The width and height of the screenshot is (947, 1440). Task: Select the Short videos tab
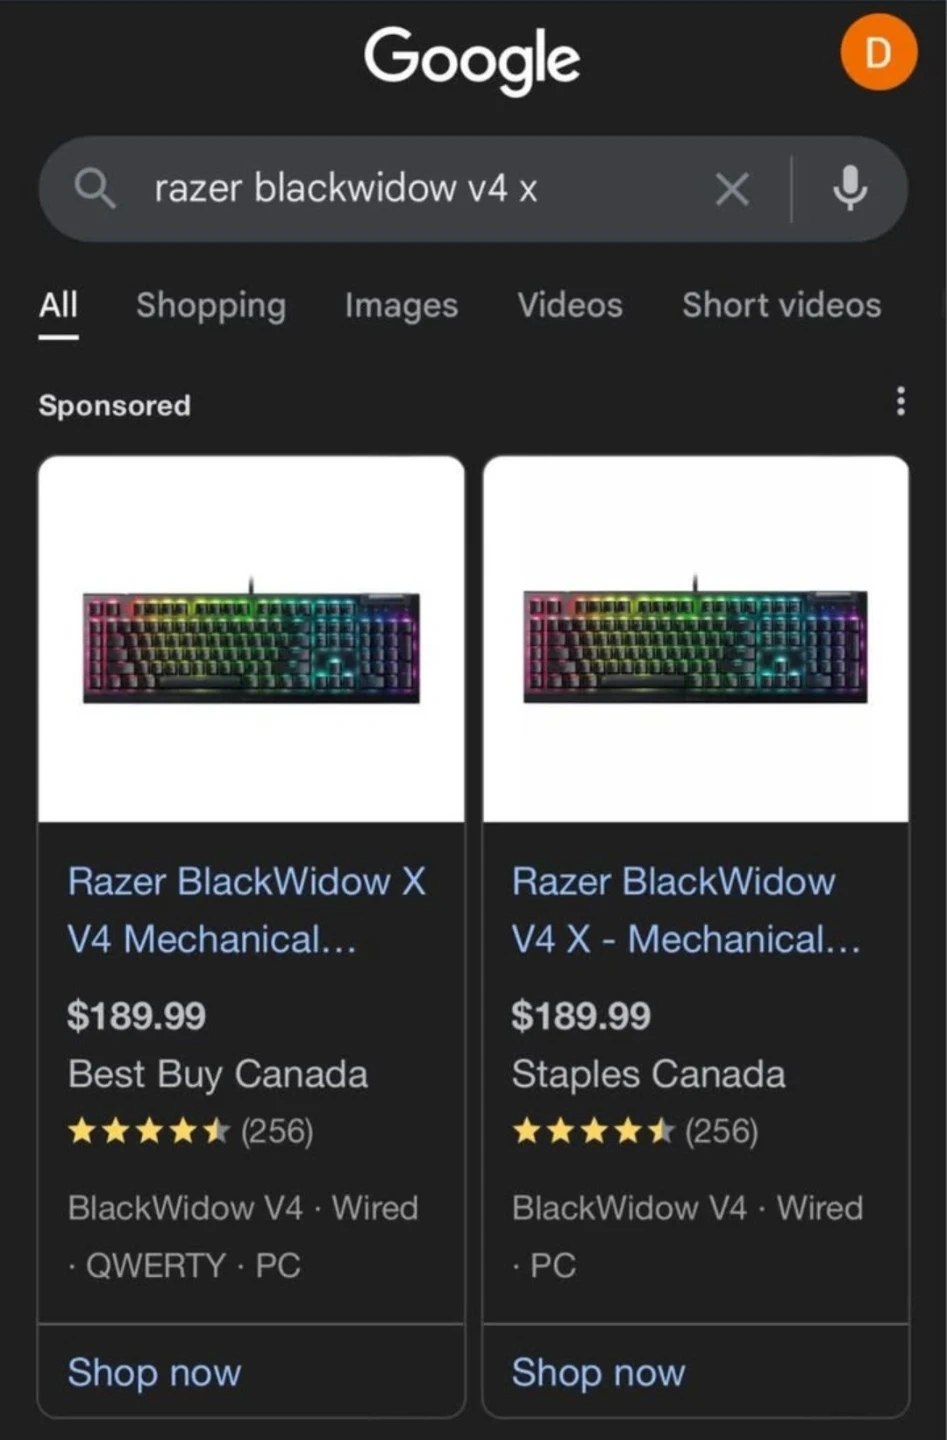click(x=781, y=305)
